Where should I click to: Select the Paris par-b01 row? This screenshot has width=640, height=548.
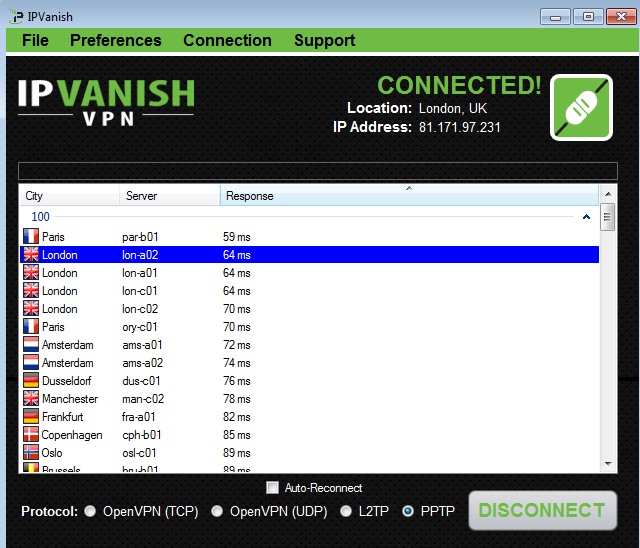309,237
